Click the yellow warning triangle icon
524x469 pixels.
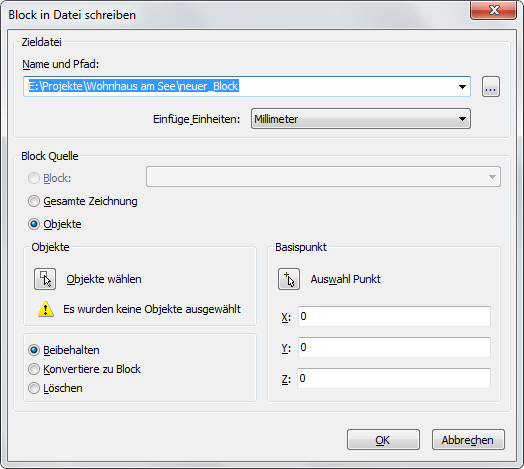[x=46, y=309]
